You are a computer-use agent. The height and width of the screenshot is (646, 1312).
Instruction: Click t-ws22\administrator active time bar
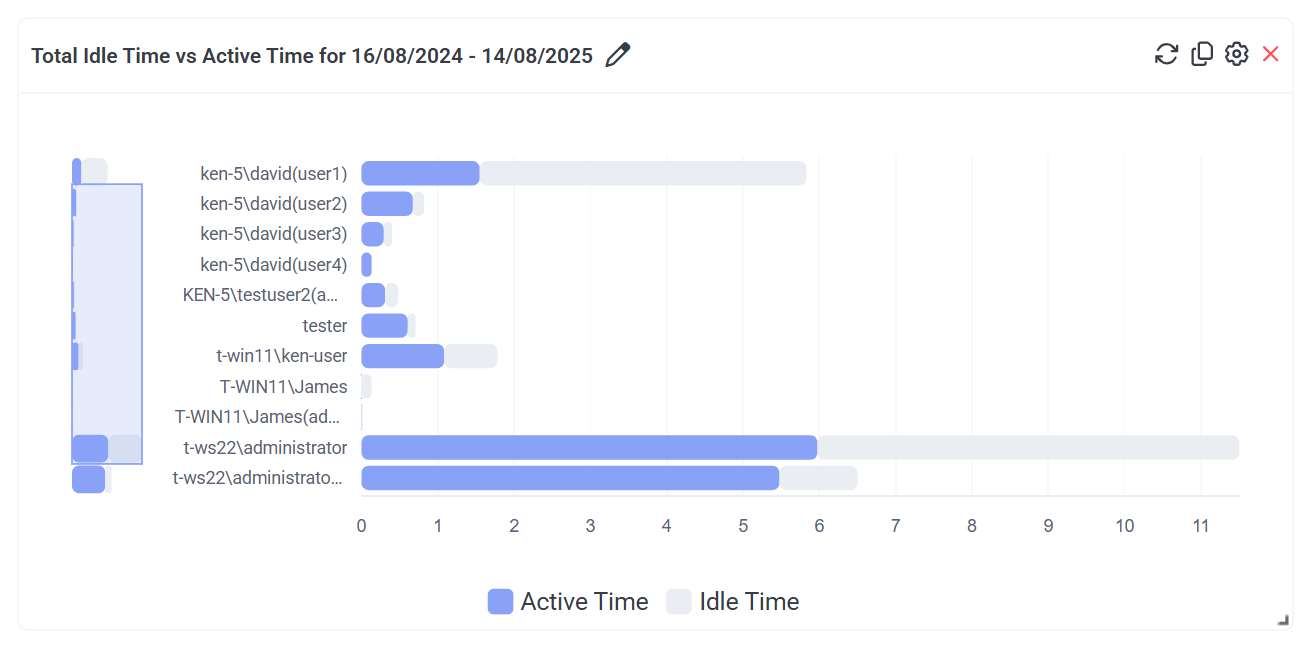click(588, 448)
